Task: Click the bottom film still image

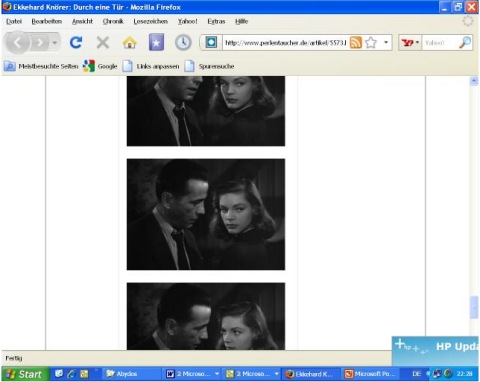Action: pyautogui.click(x=206, y=316)
